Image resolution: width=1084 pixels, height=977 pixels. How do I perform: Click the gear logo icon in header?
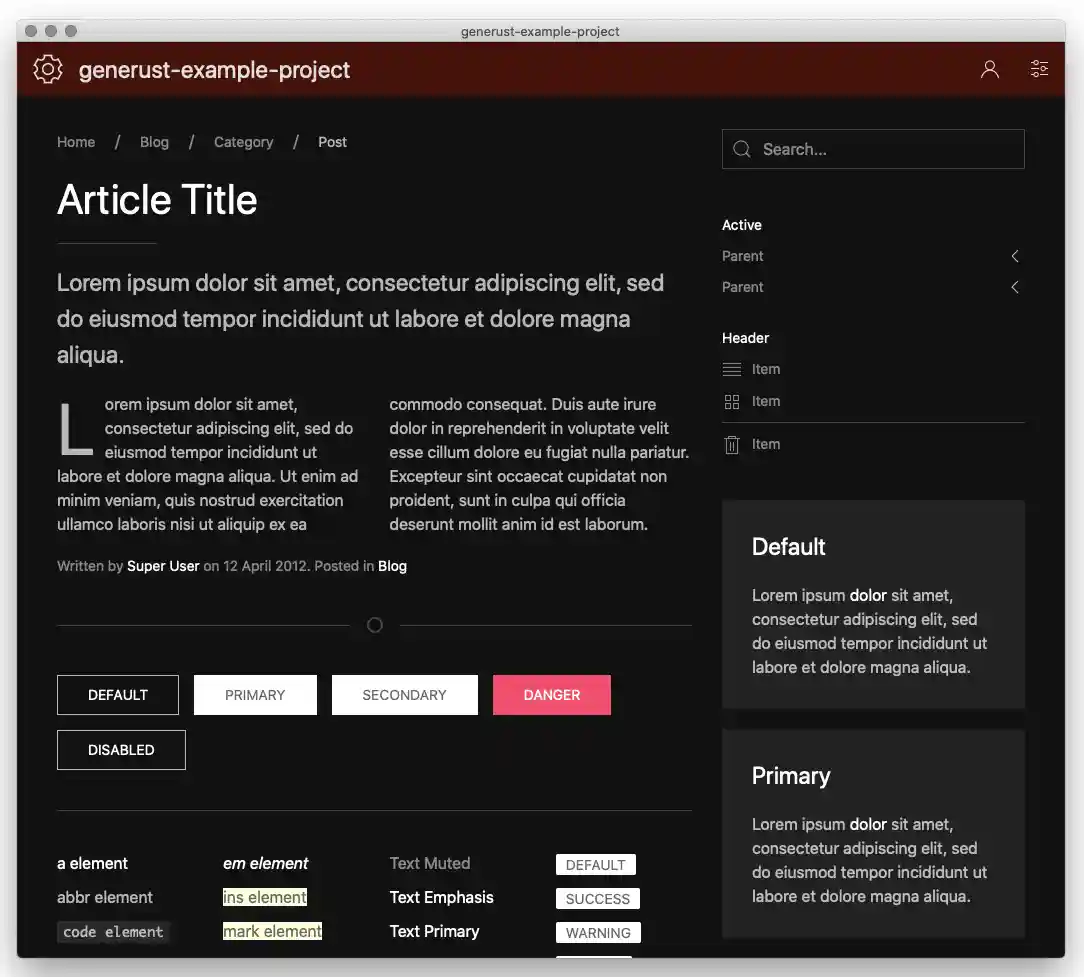(48, 70)
